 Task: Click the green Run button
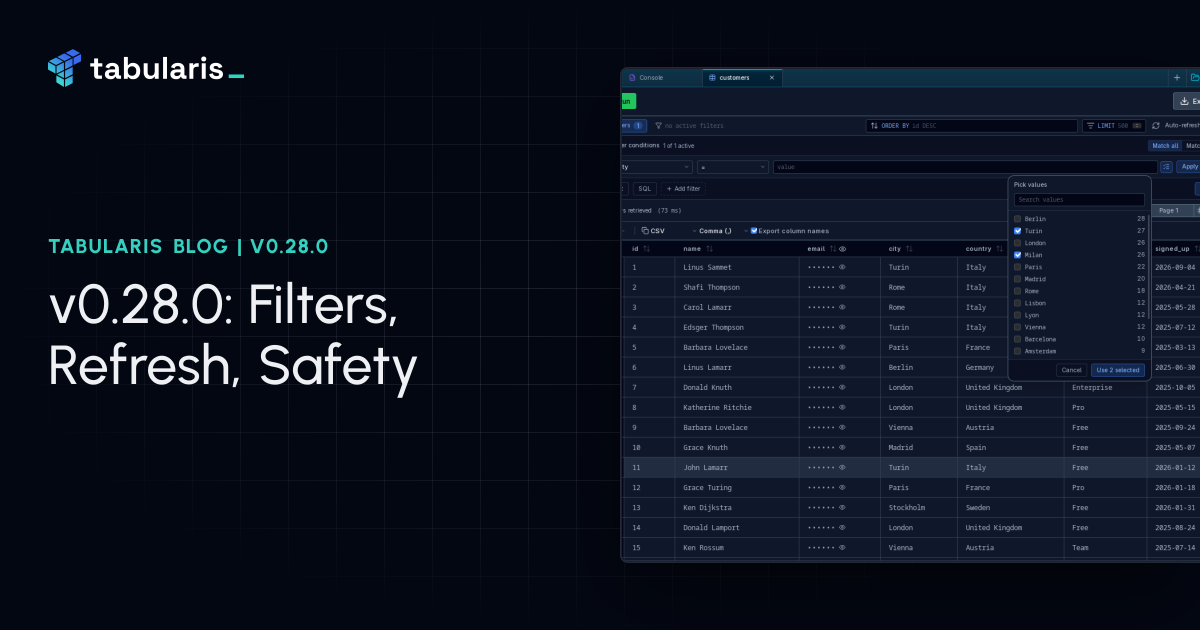628,101
